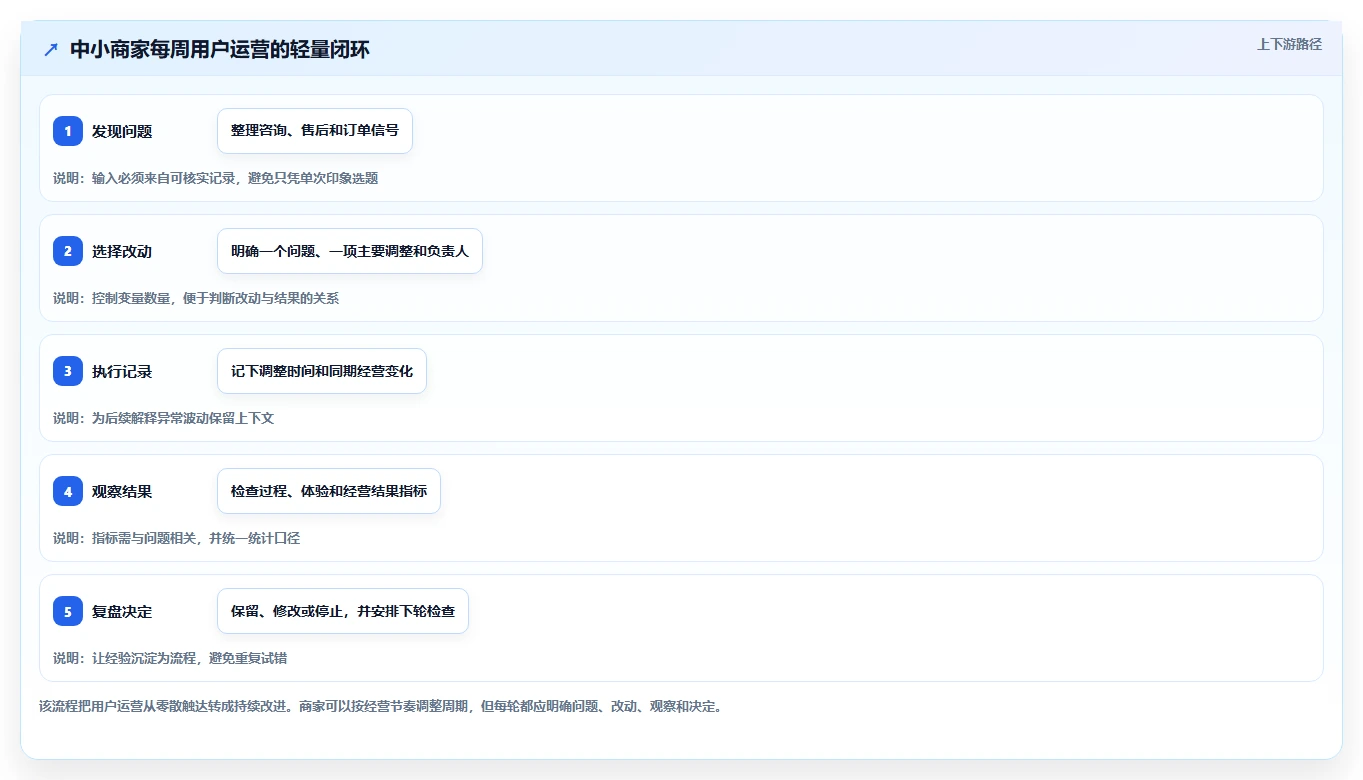
Task: Click the 上下游路径 label
Action: click(x=1289, y=44)
